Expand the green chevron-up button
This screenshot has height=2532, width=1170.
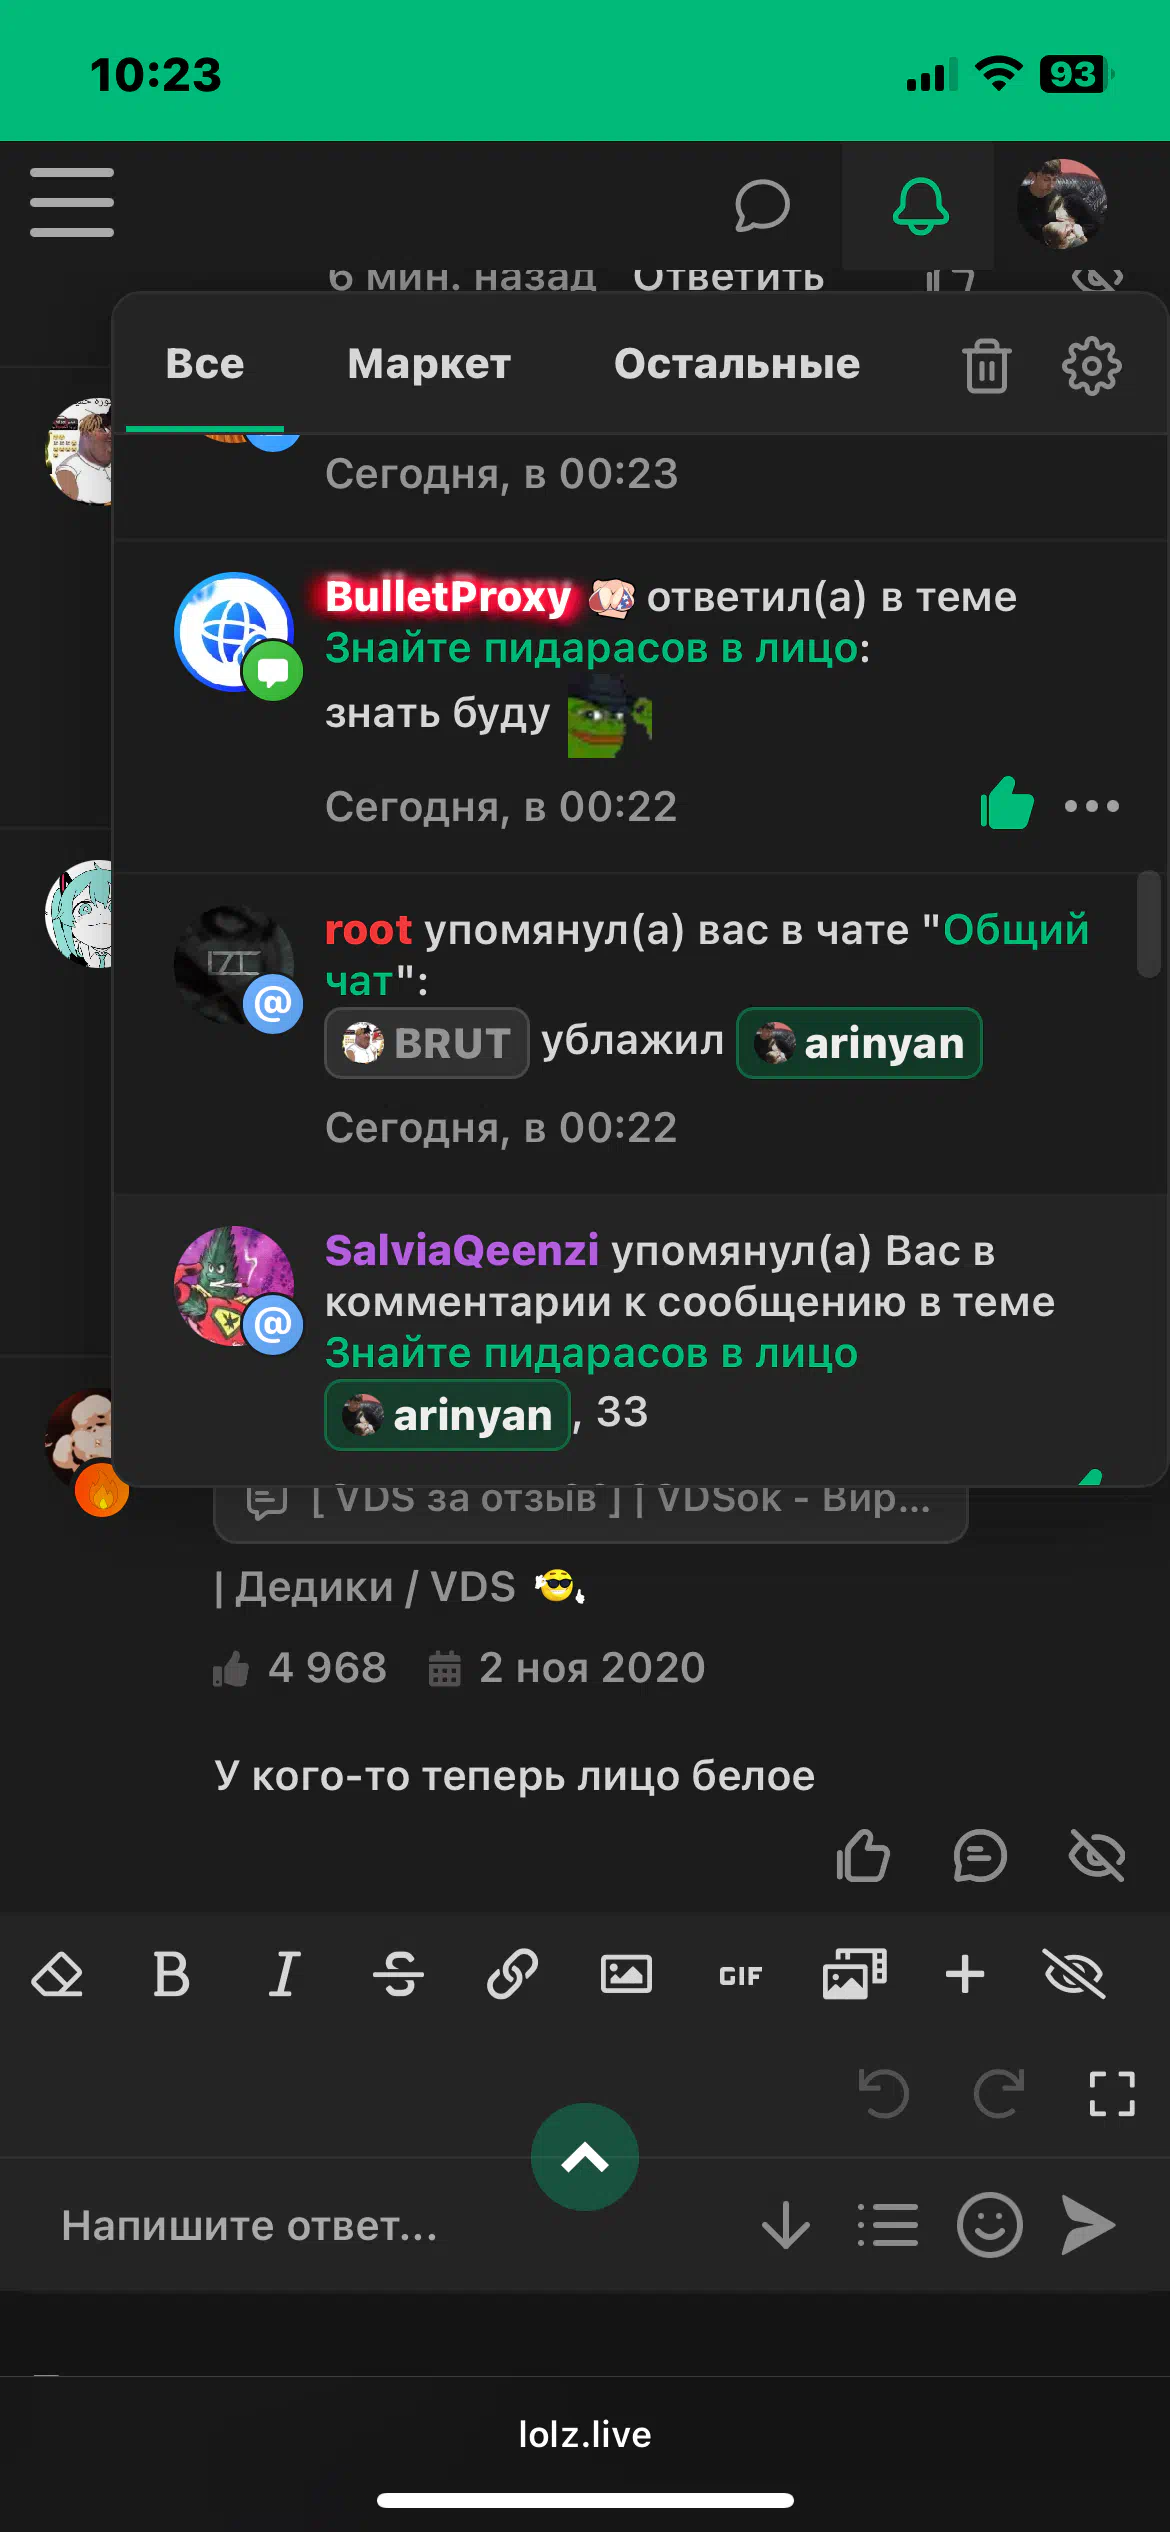[585, 2157]
